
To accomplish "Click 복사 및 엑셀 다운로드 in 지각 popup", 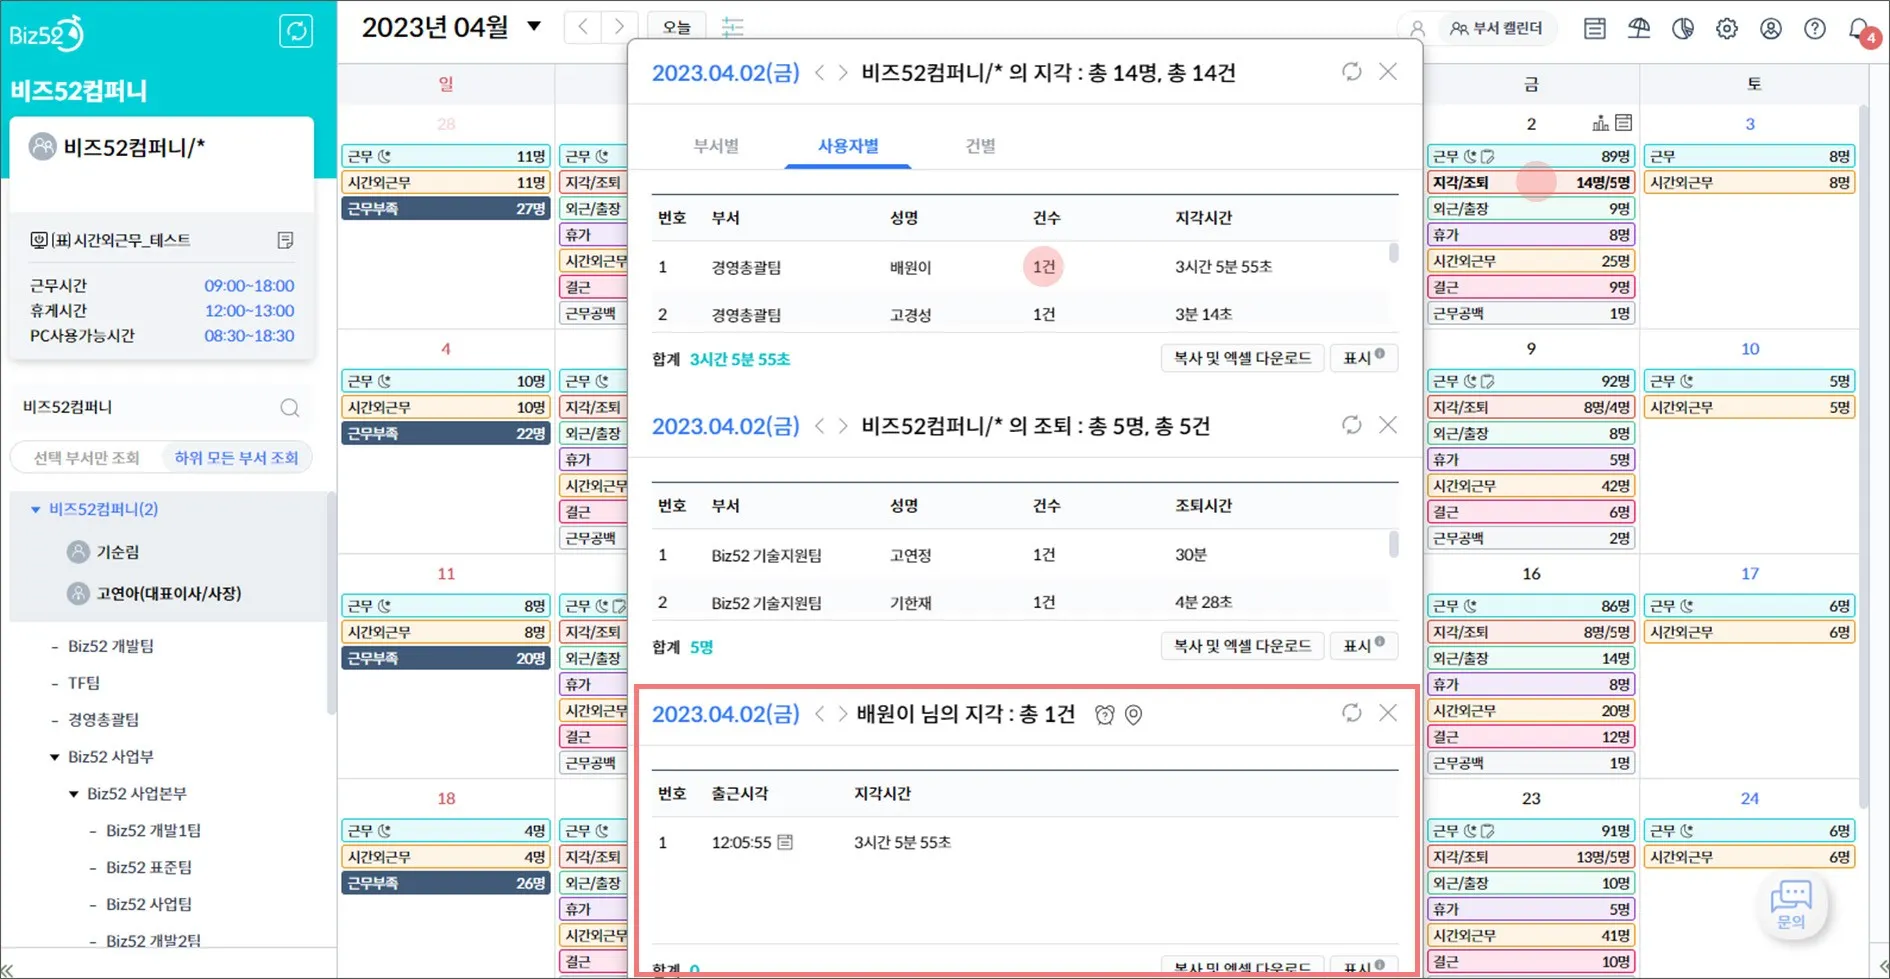I will [x=1242, y=358].
